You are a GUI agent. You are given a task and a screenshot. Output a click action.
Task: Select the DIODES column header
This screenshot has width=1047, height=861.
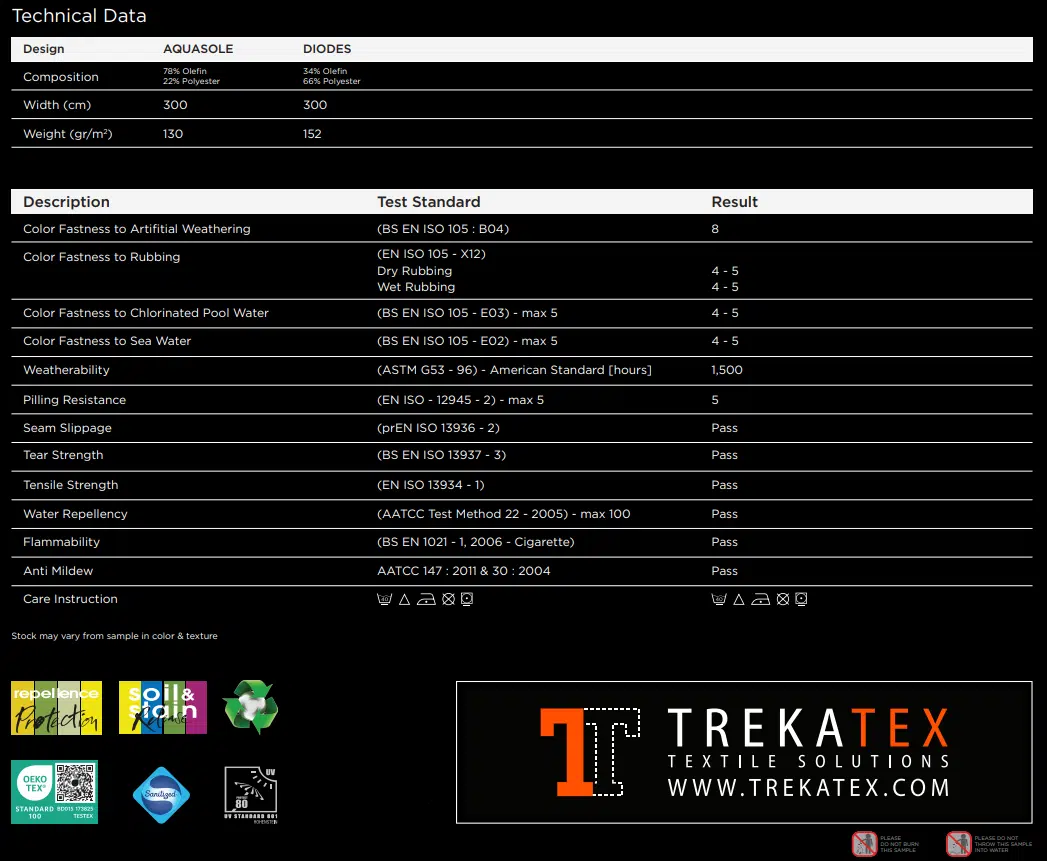coord(327,49)
